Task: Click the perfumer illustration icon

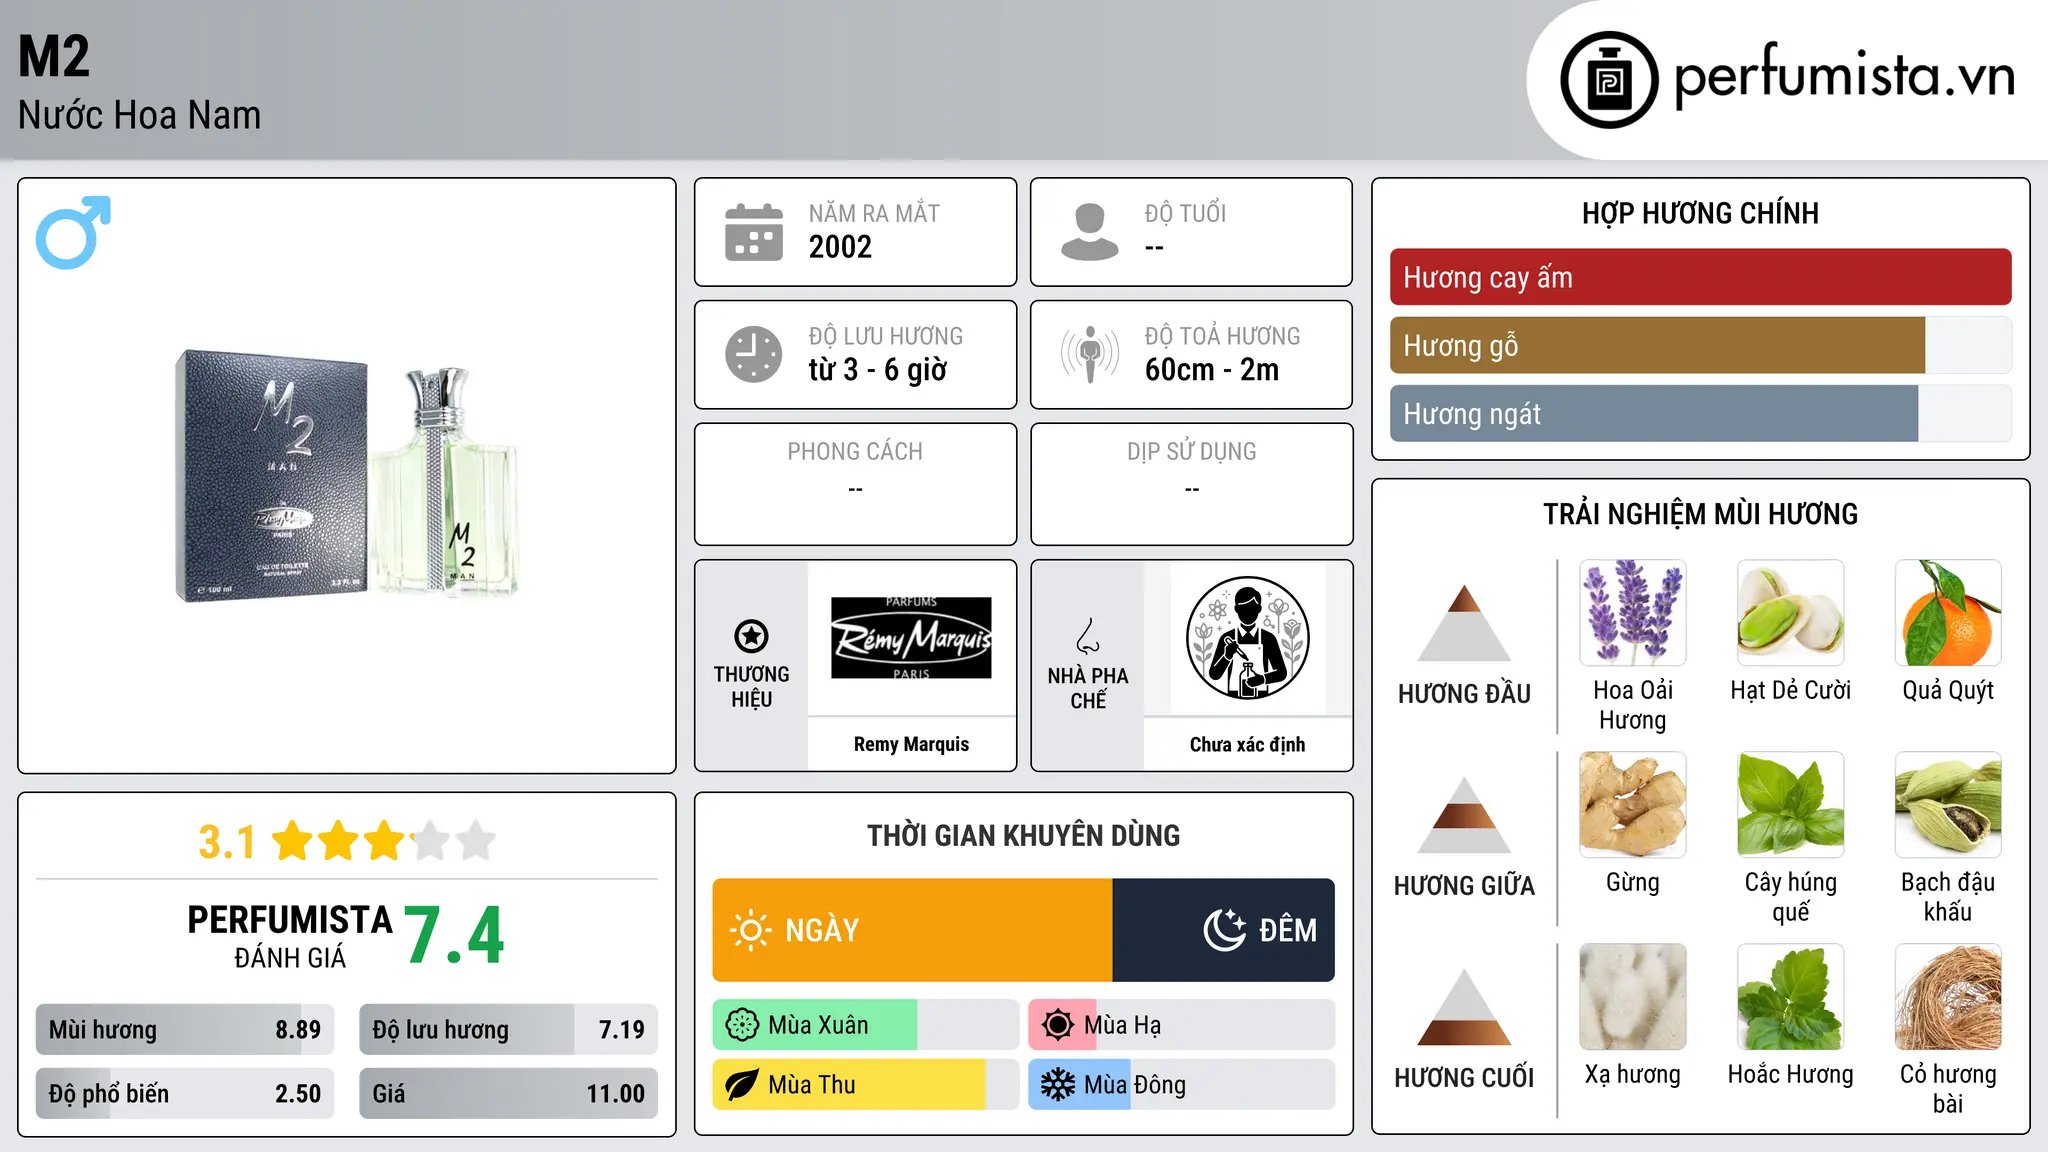Action: coord(1248,638)
